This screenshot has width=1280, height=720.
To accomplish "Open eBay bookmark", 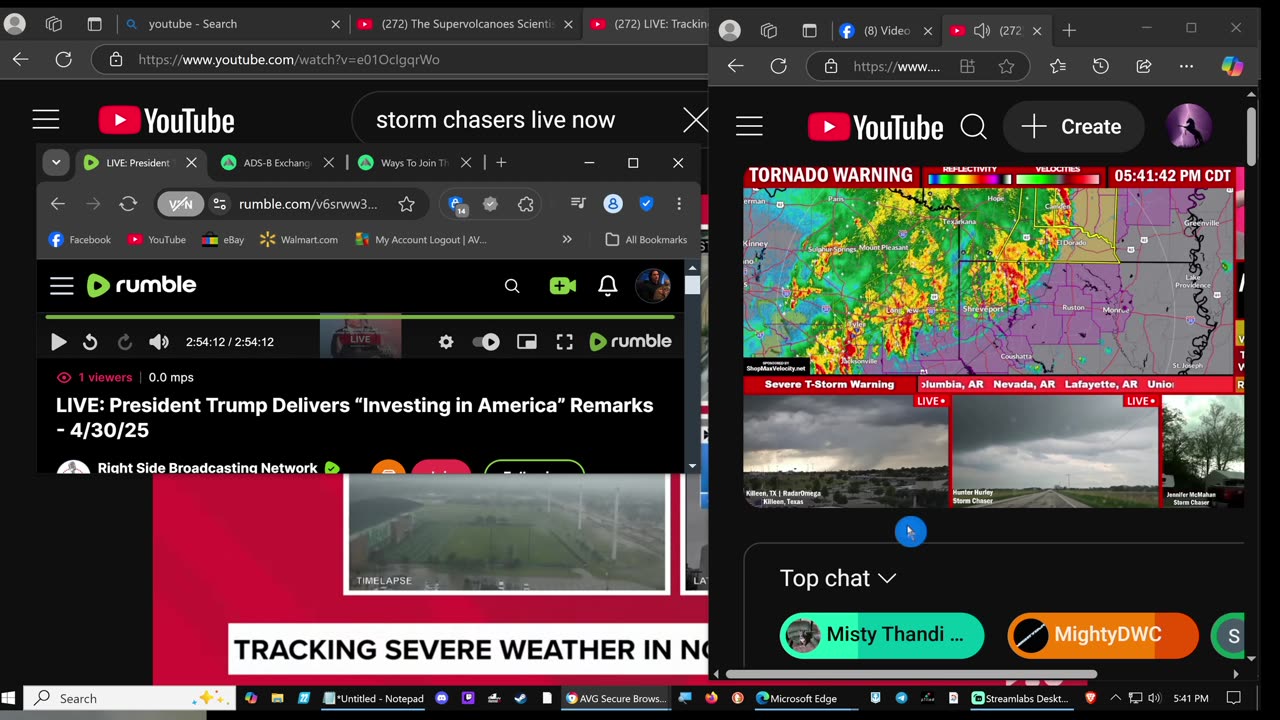I will pyautogui.click(x=223, y=240).
